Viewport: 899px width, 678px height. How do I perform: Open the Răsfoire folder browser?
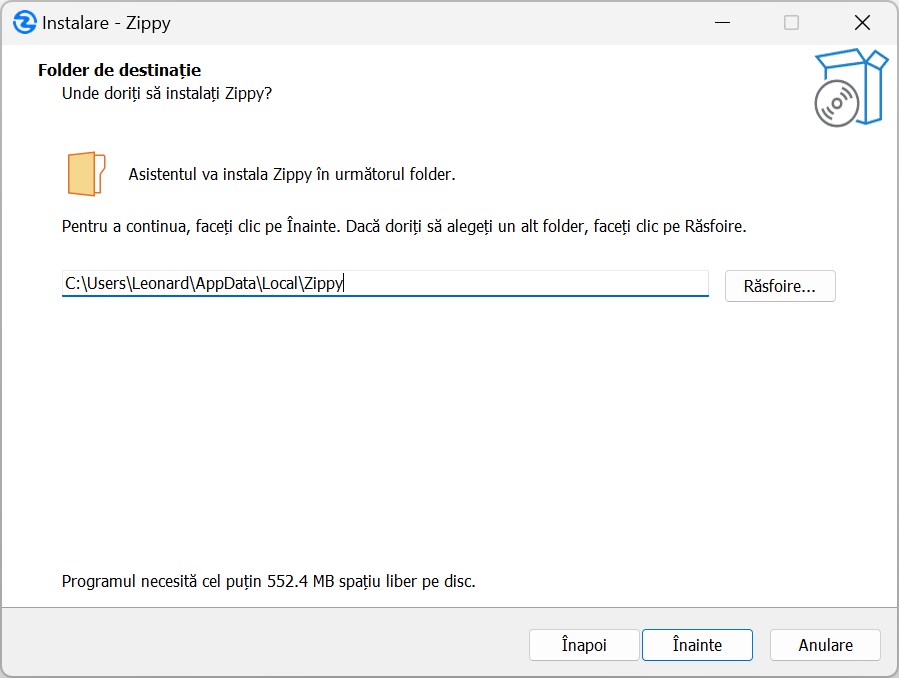click(779, 286)
